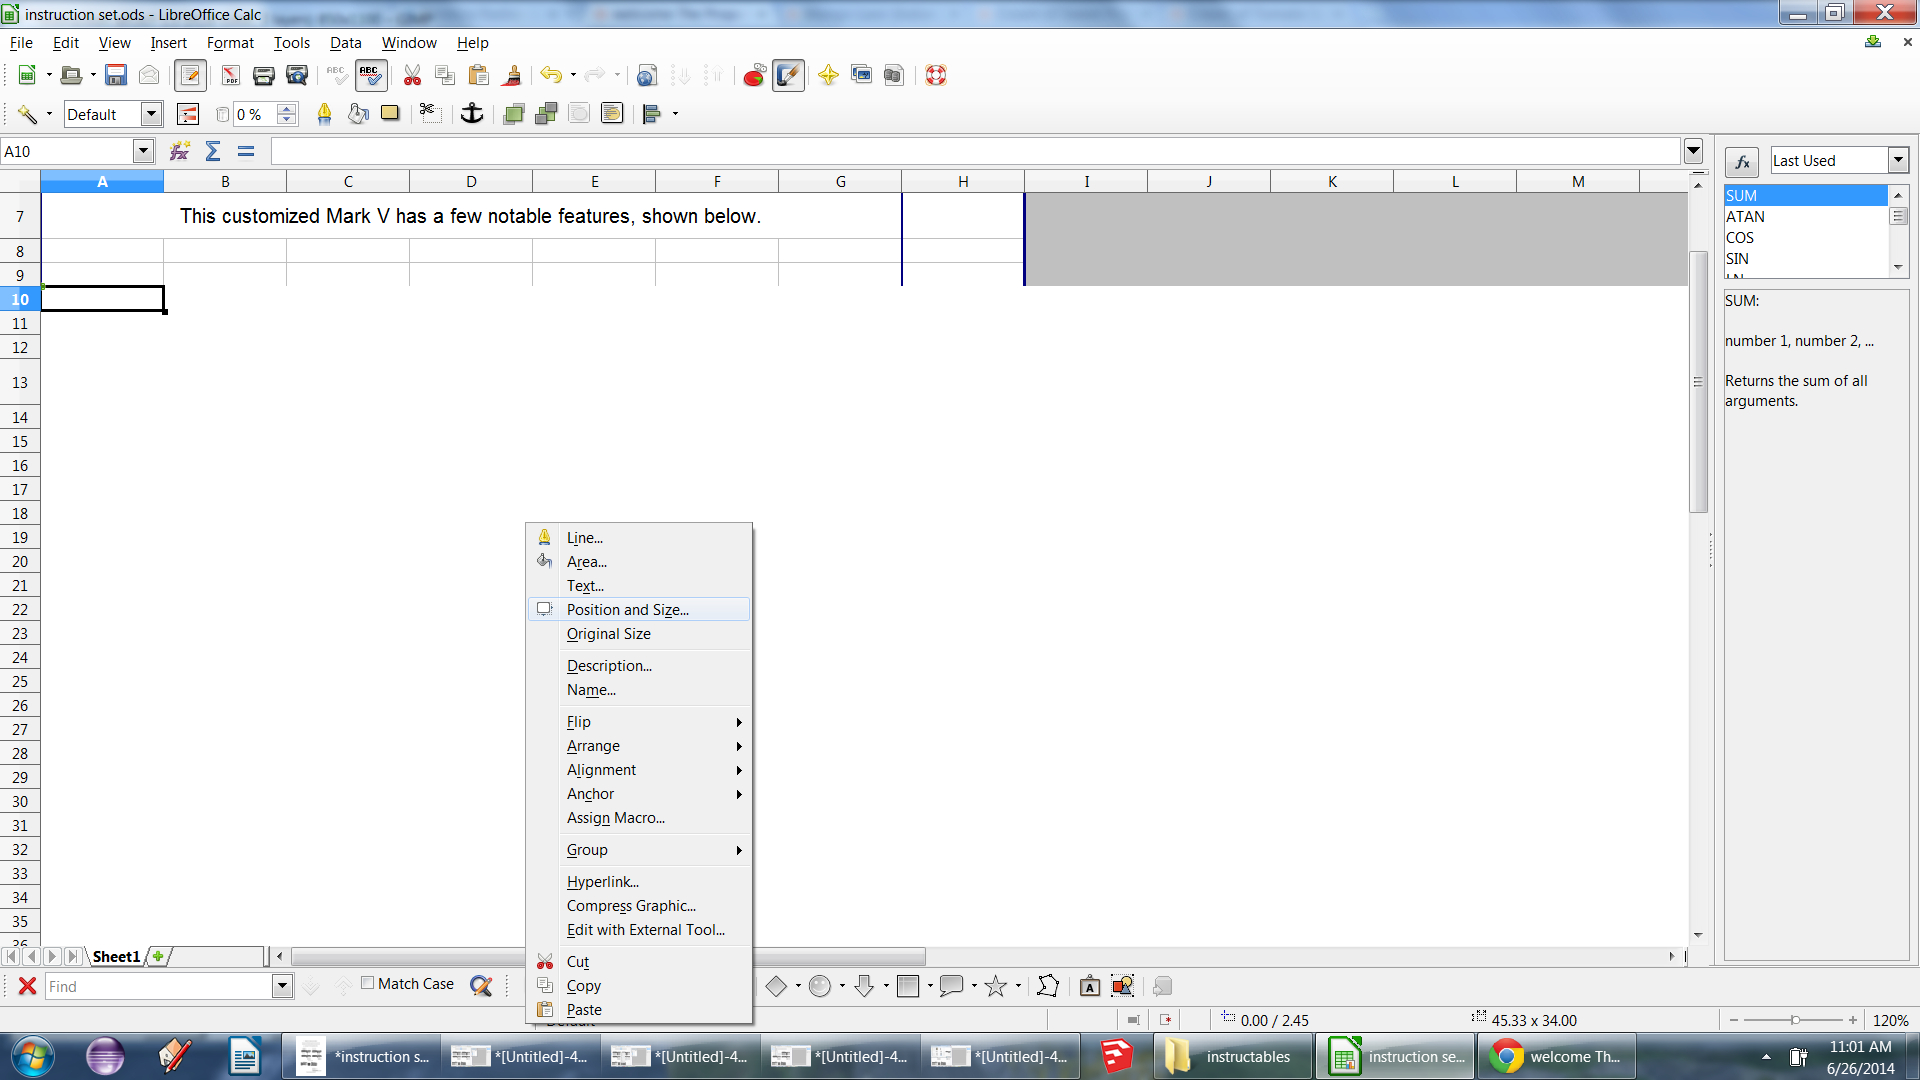
Task: Click the Crop image tool icon
Action: 429,114
